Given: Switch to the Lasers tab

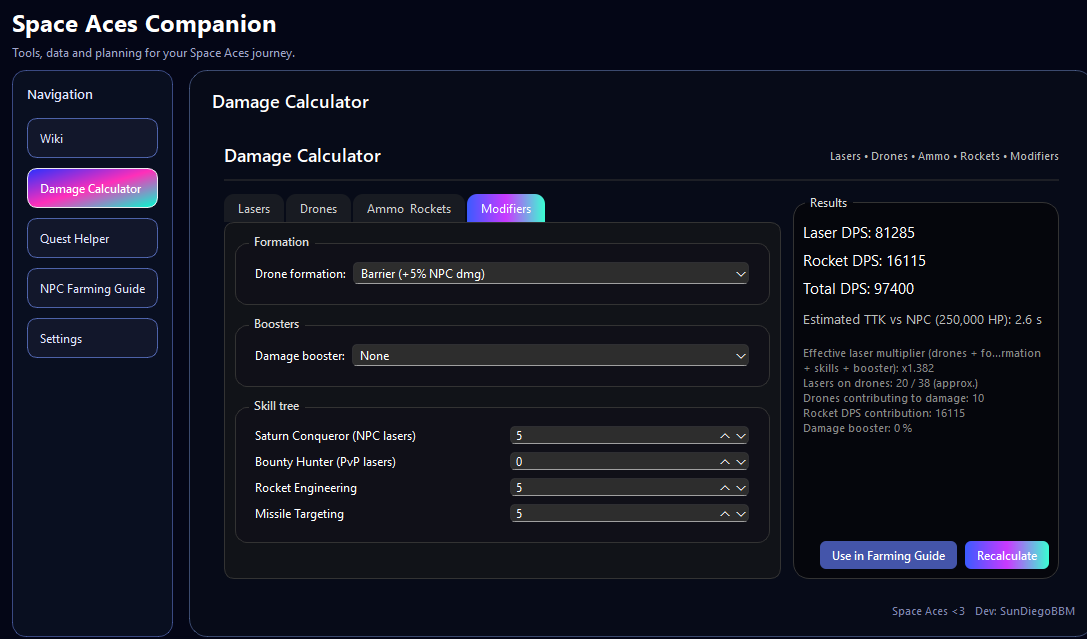Looking at the screenshot, I should point(253,208).
